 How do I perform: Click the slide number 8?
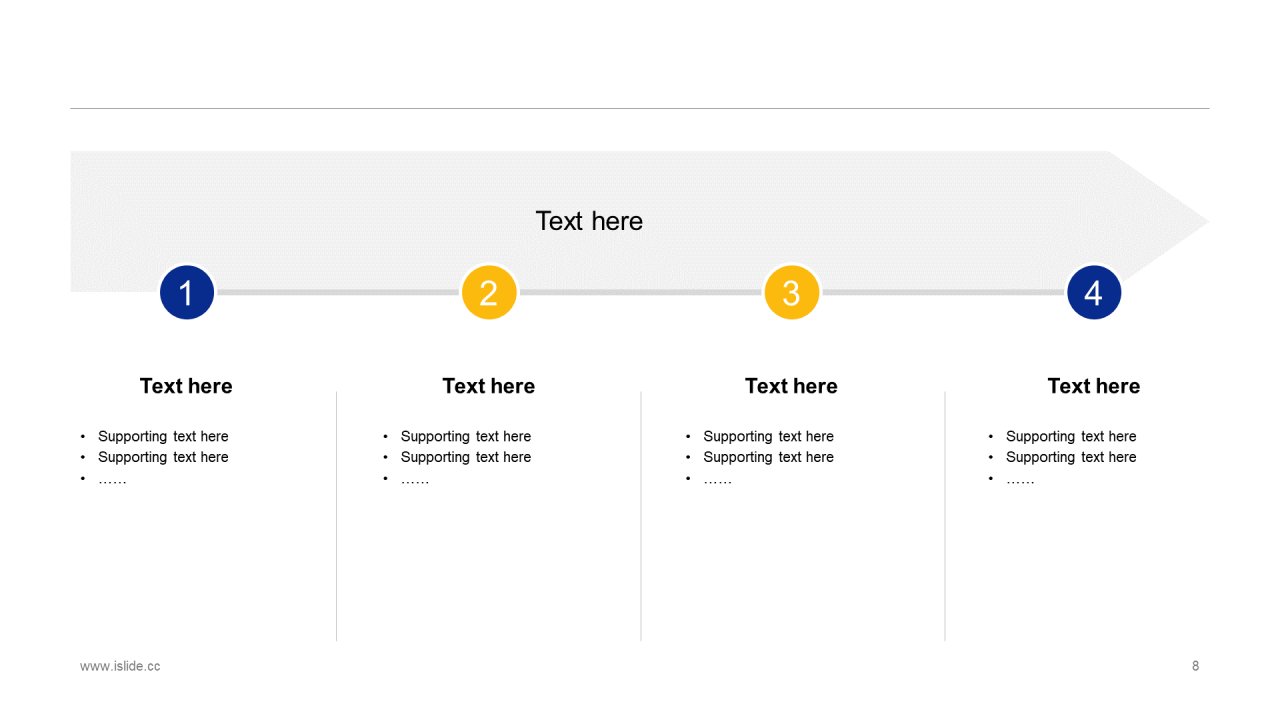(1195, 666)
